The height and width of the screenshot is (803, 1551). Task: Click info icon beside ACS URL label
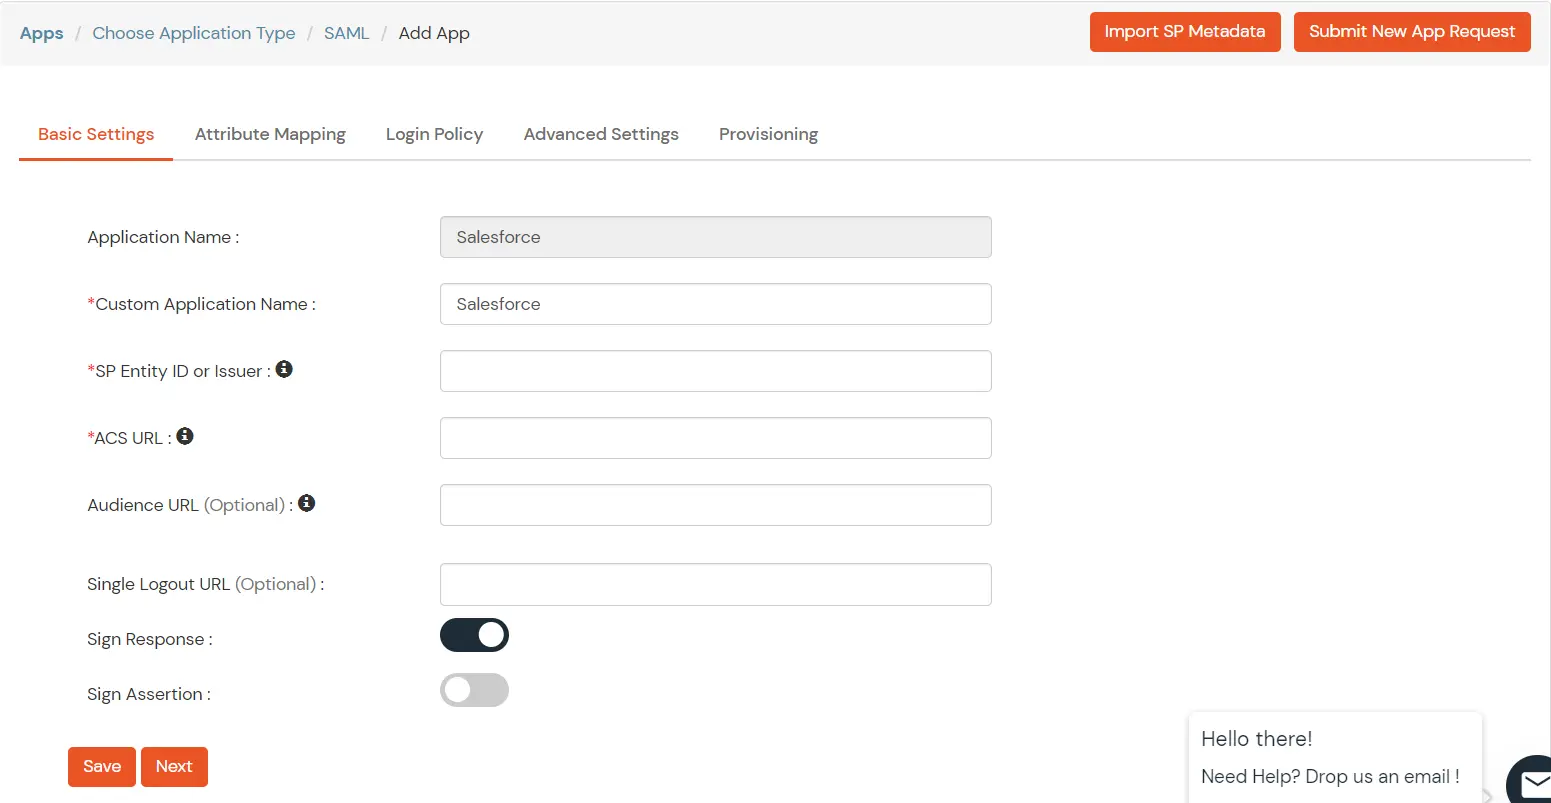185,436
